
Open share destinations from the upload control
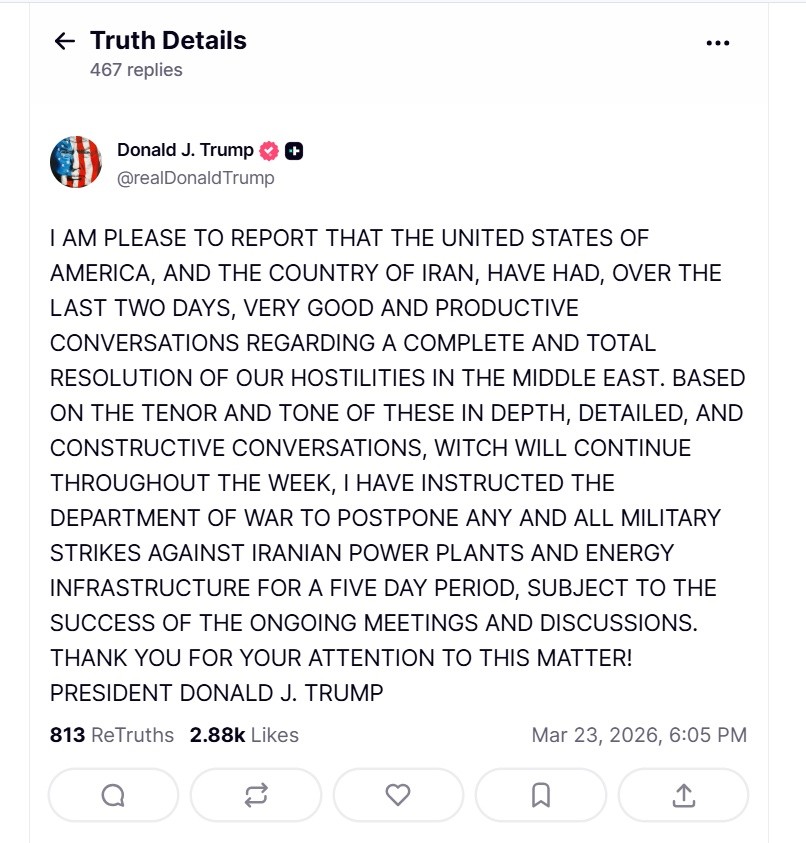pos(684,795)
